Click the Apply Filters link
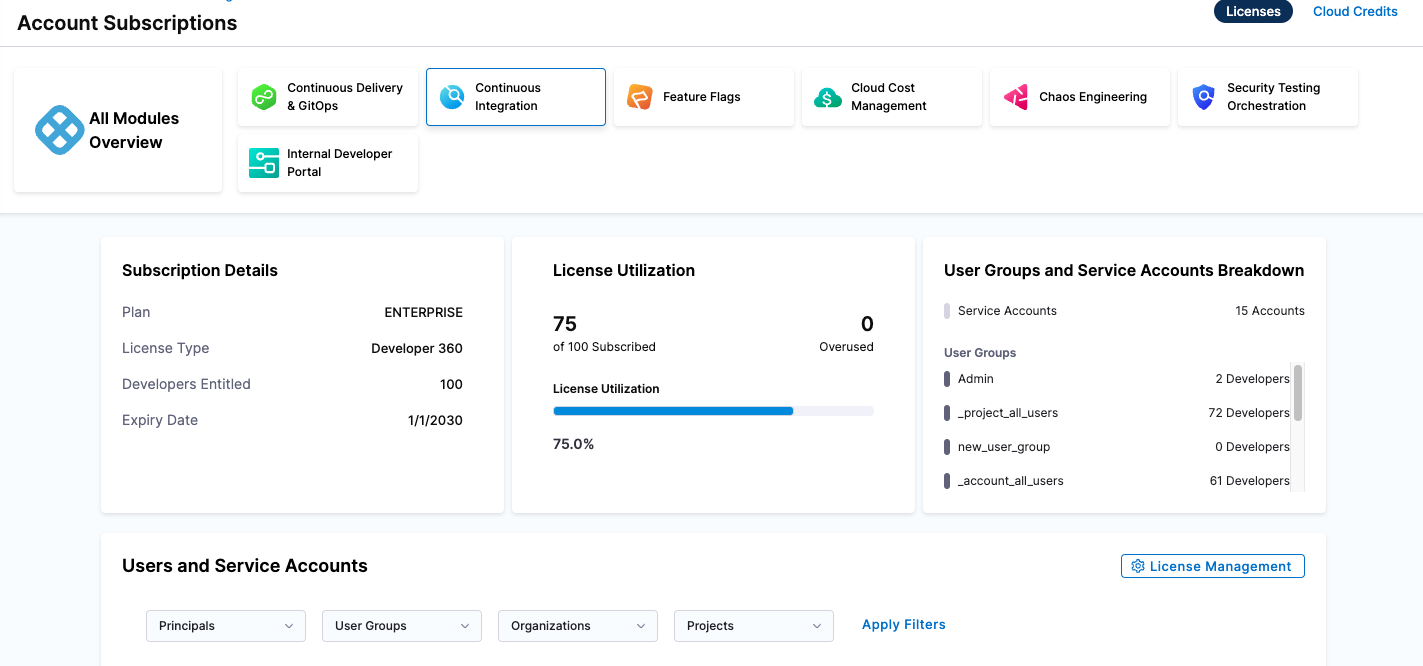The height and width of the screenshot is (666, 1423). (903, 625)
